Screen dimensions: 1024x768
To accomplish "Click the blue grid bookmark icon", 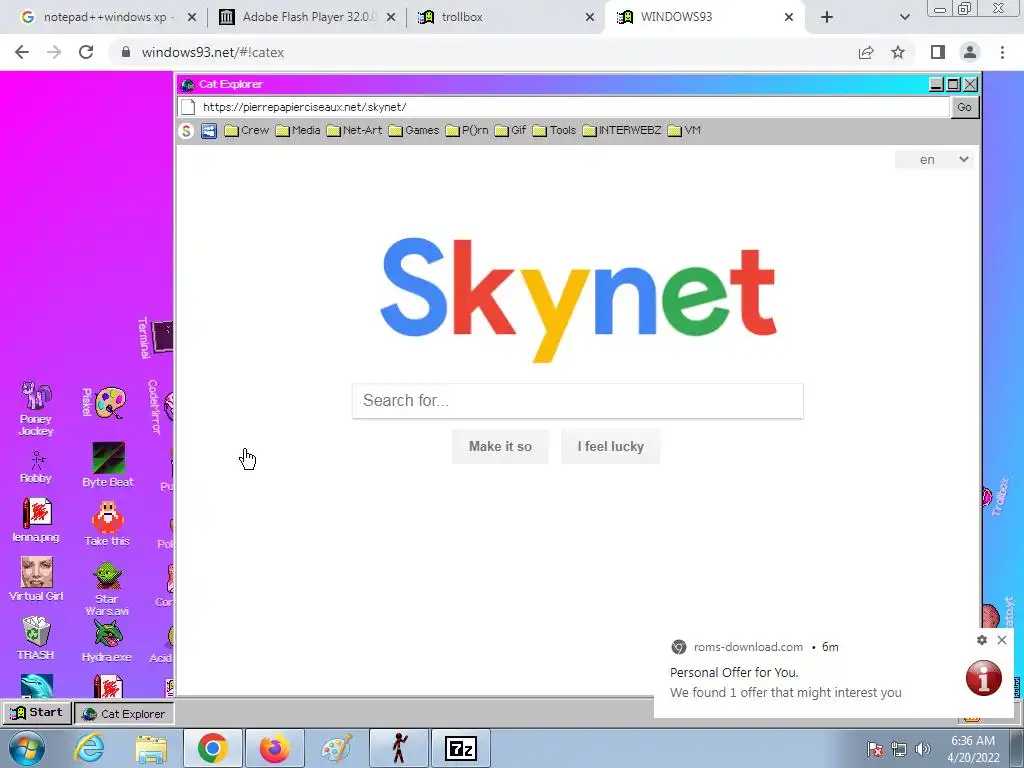I will pos(209,131).
